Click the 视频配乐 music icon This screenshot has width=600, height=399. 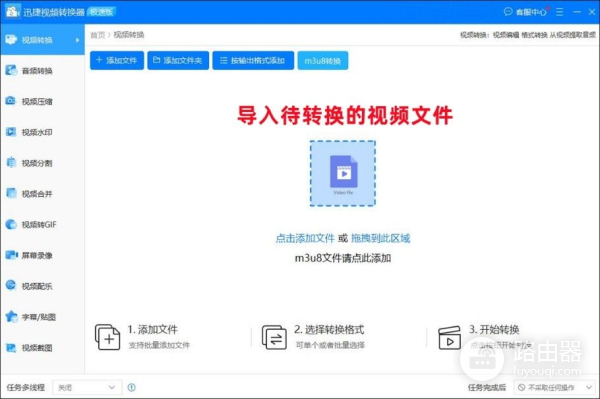[11, 285]
